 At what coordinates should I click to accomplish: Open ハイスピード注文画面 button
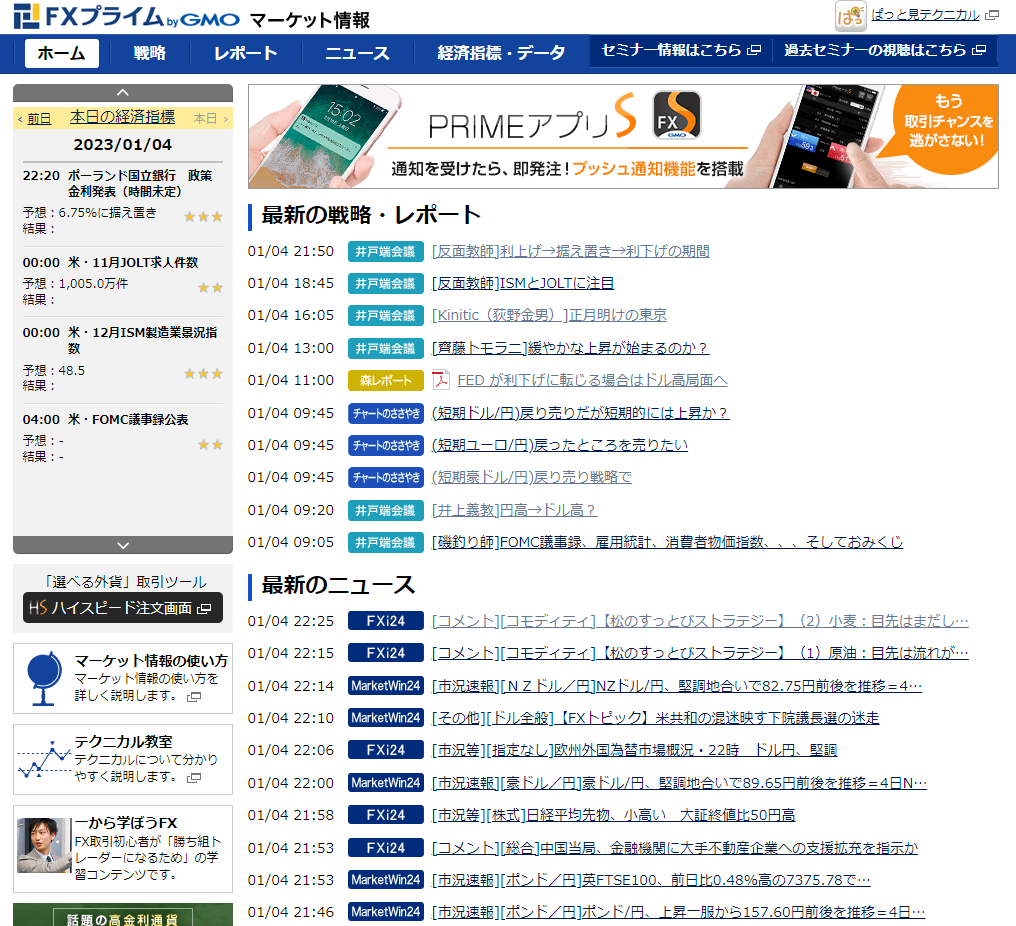point(122,608)
